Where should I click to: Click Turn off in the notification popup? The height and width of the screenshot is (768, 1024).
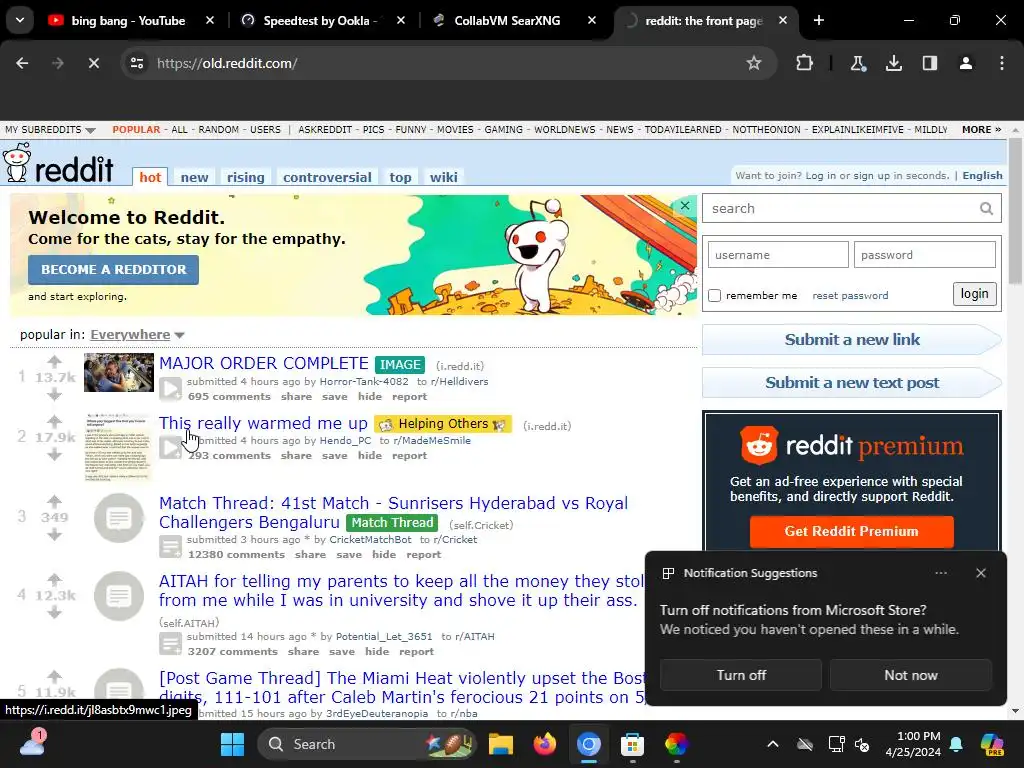point(741,675)
